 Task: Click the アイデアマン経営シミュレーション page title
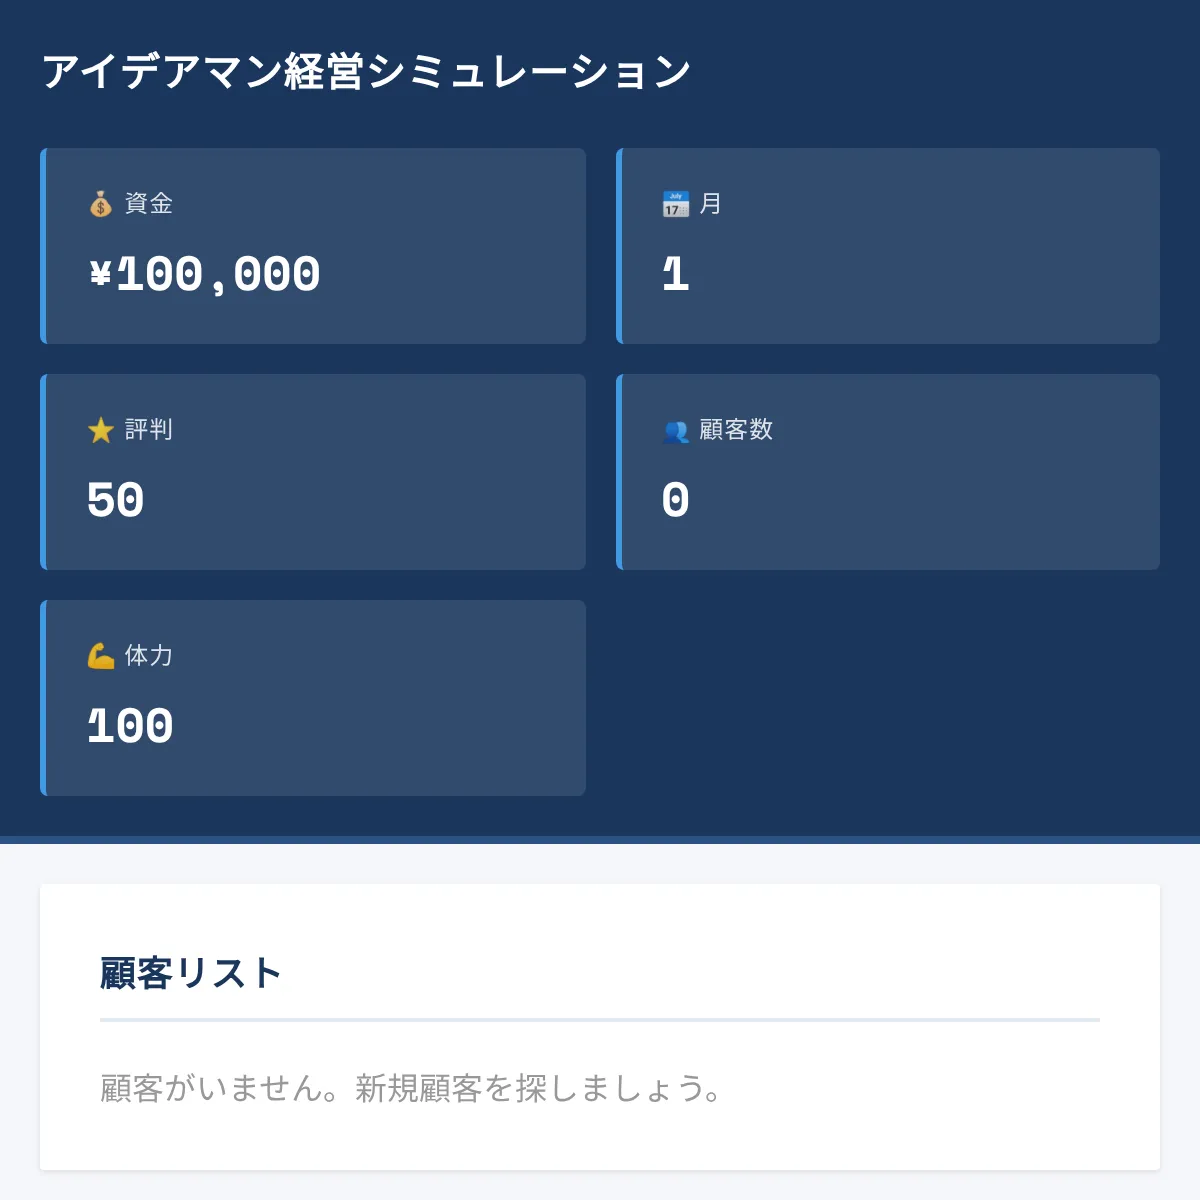coord(366,72)
